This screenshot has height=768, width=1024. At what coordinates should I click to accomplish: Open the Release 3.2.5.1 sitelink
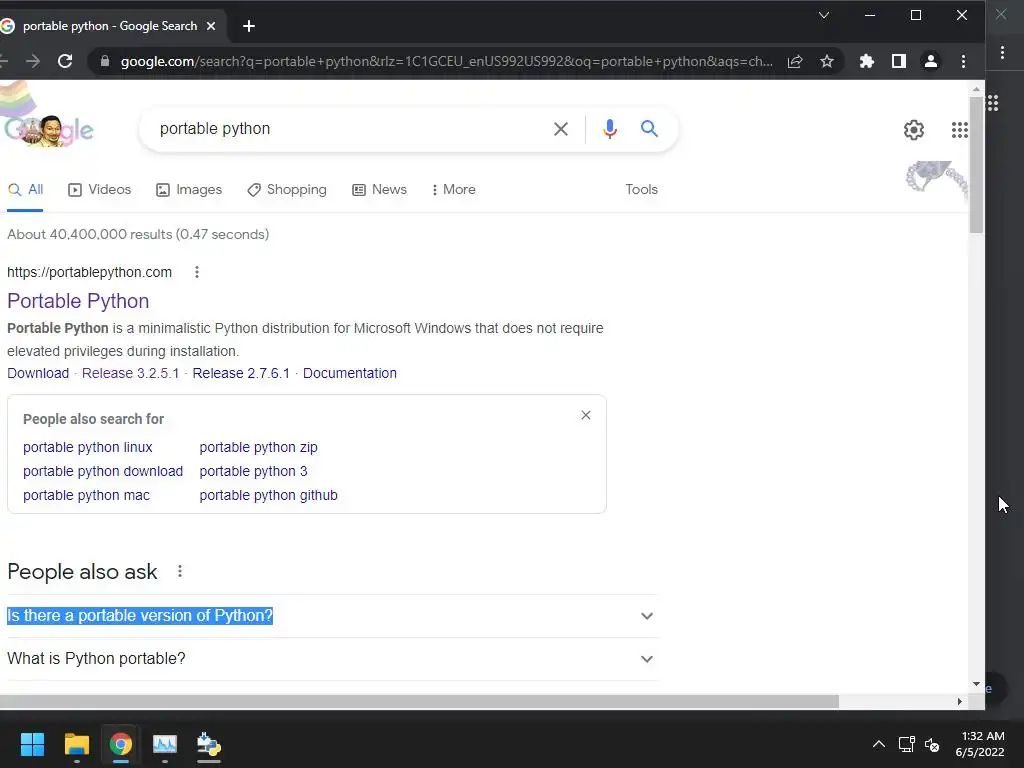click(x=131, y=374)
